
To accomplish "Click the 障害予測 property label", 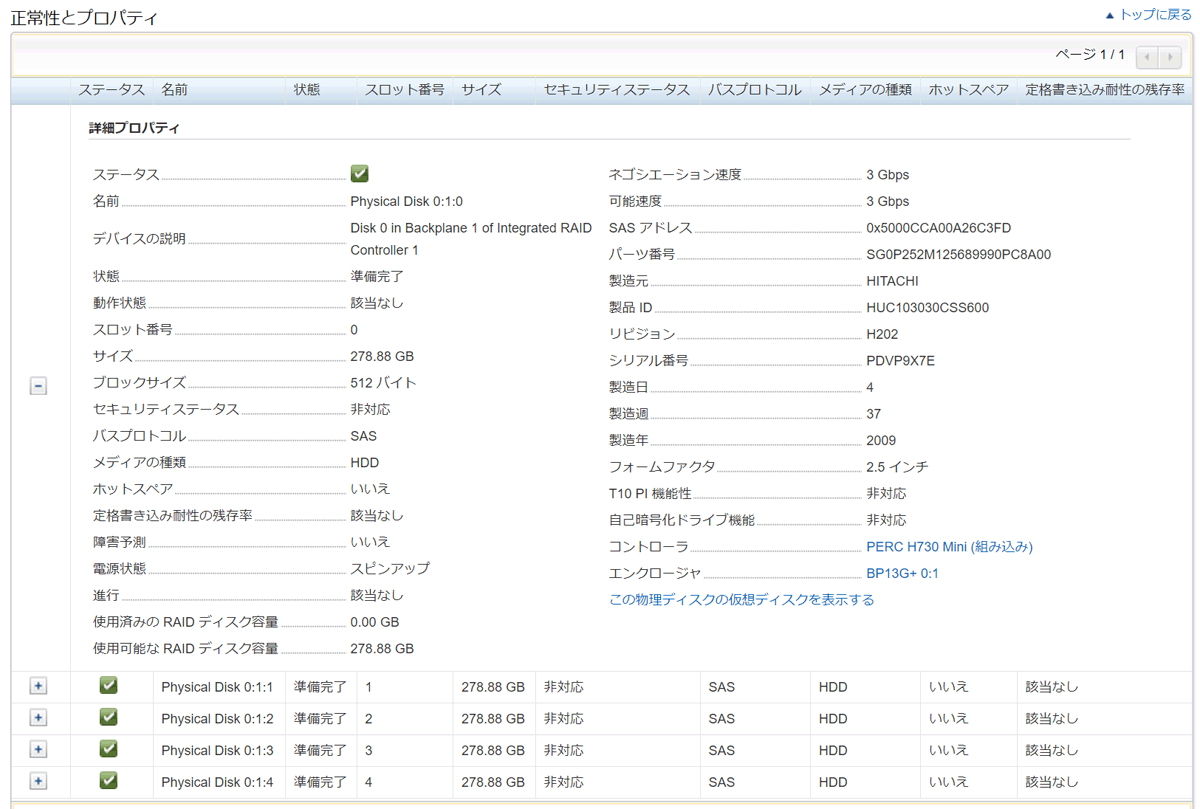I will click(119, 542).
